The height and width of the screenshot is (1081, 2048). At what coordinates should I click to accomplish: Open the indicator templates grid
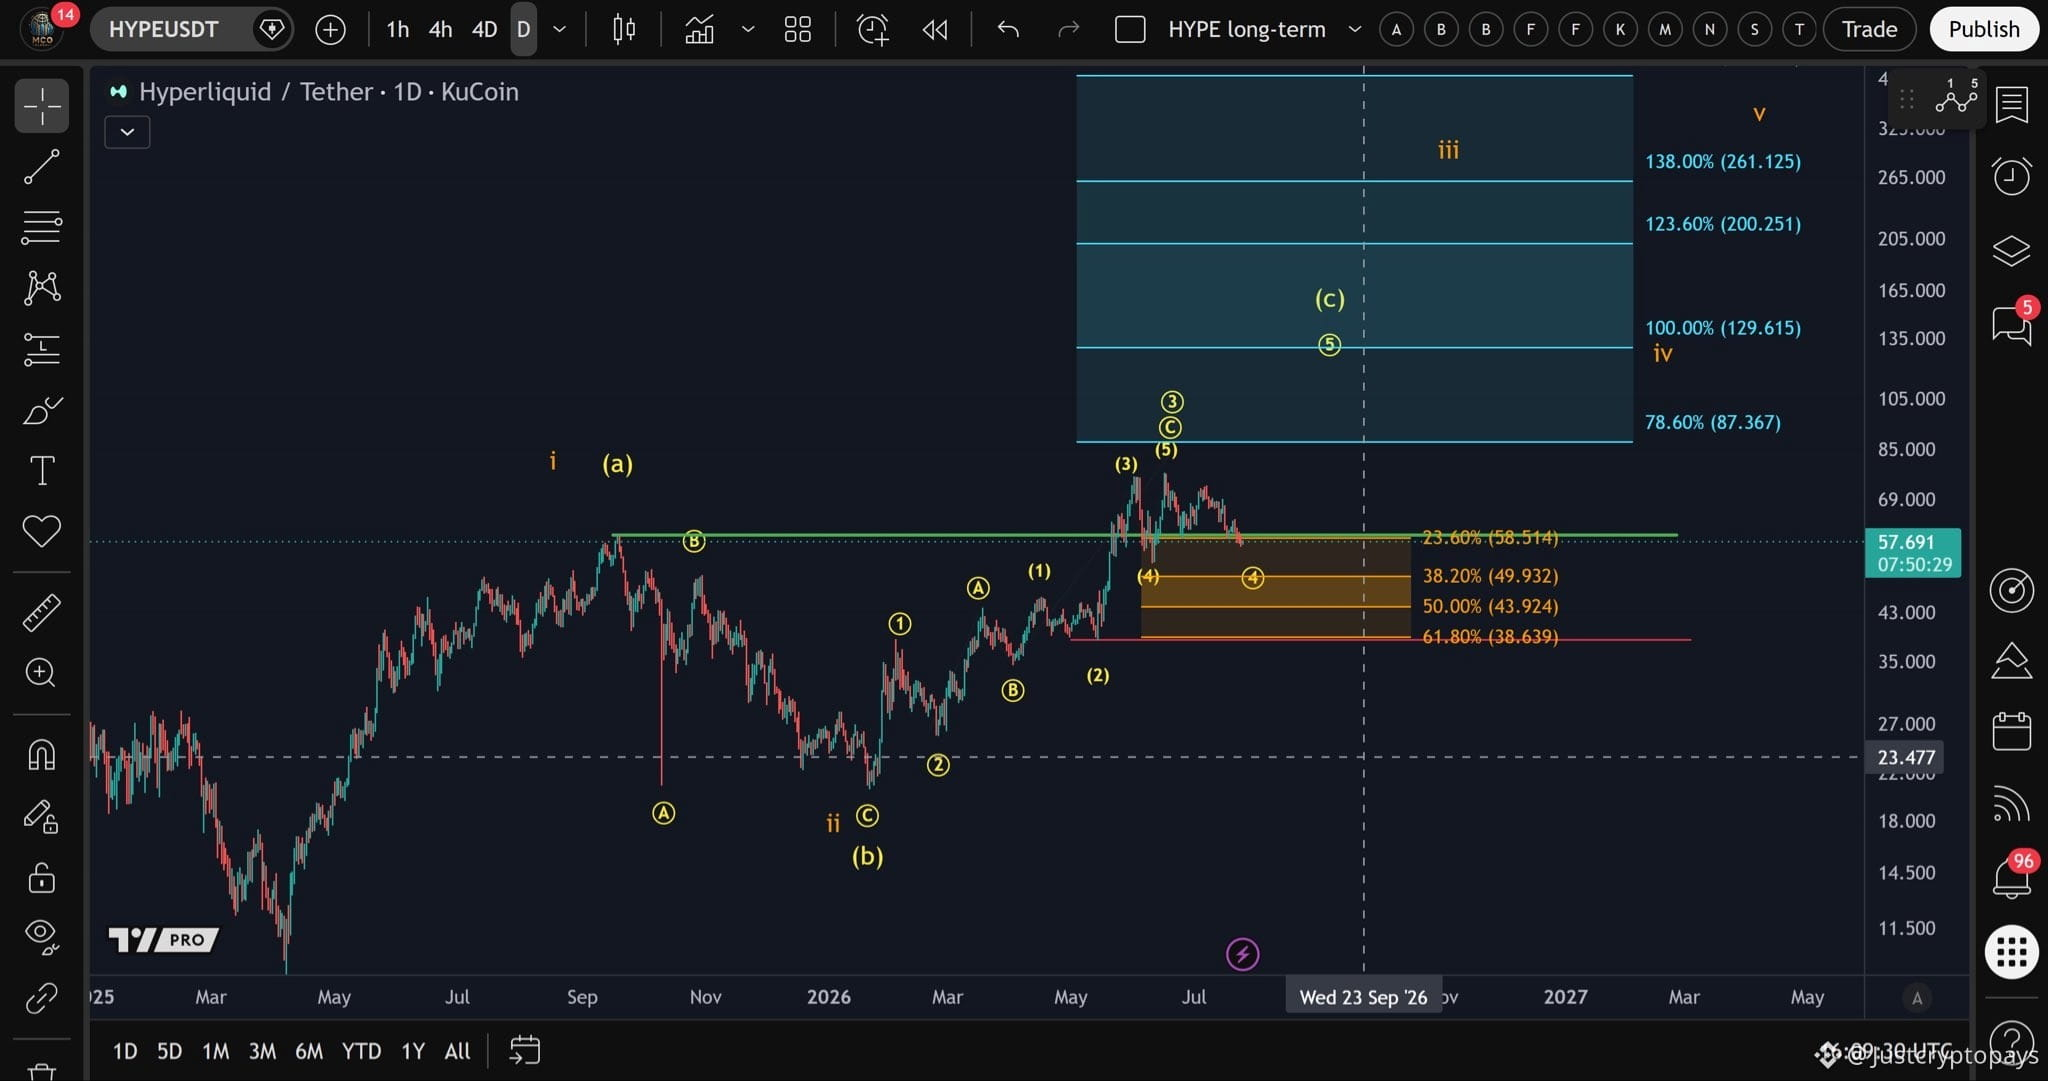(797, 30)
